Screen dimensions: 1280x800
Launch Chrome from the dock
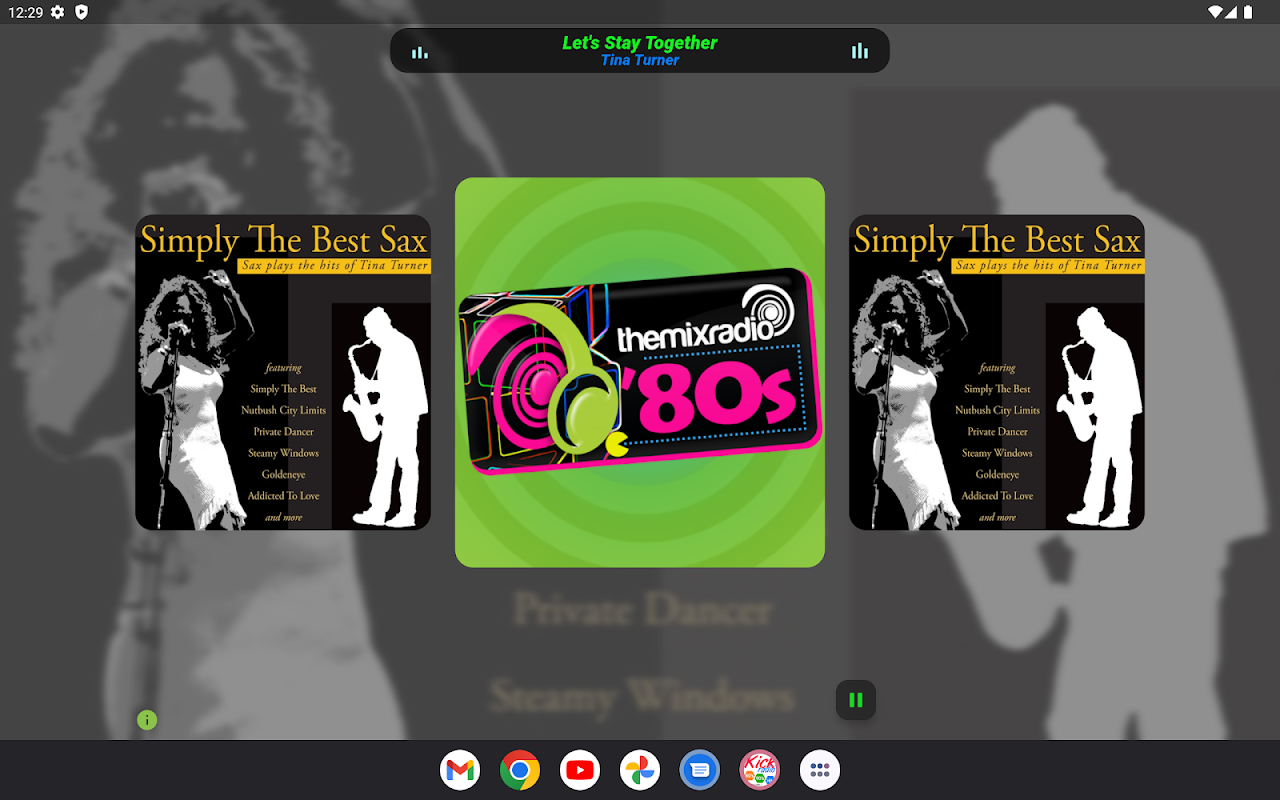click(520, 770)
